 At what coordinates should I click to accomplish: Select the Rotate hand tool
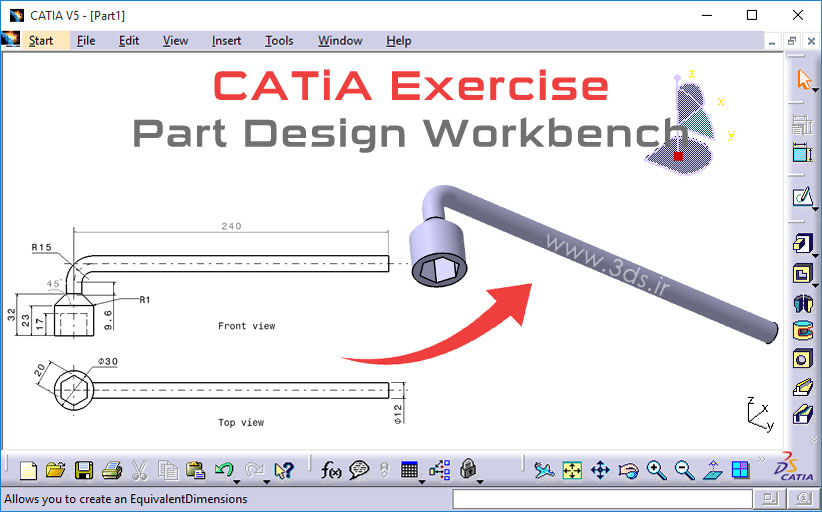tap(628, 470)
